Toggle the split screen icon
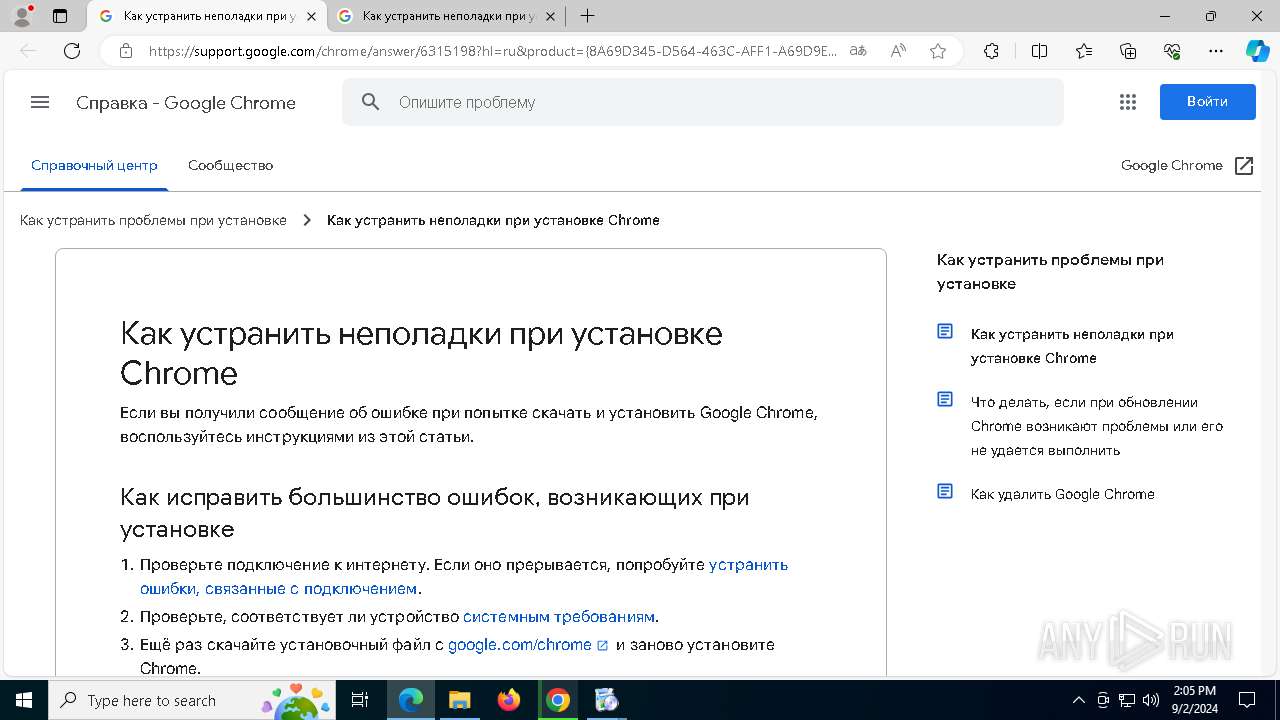This screenshot has height=720, width=1280. click(1039, 51)
